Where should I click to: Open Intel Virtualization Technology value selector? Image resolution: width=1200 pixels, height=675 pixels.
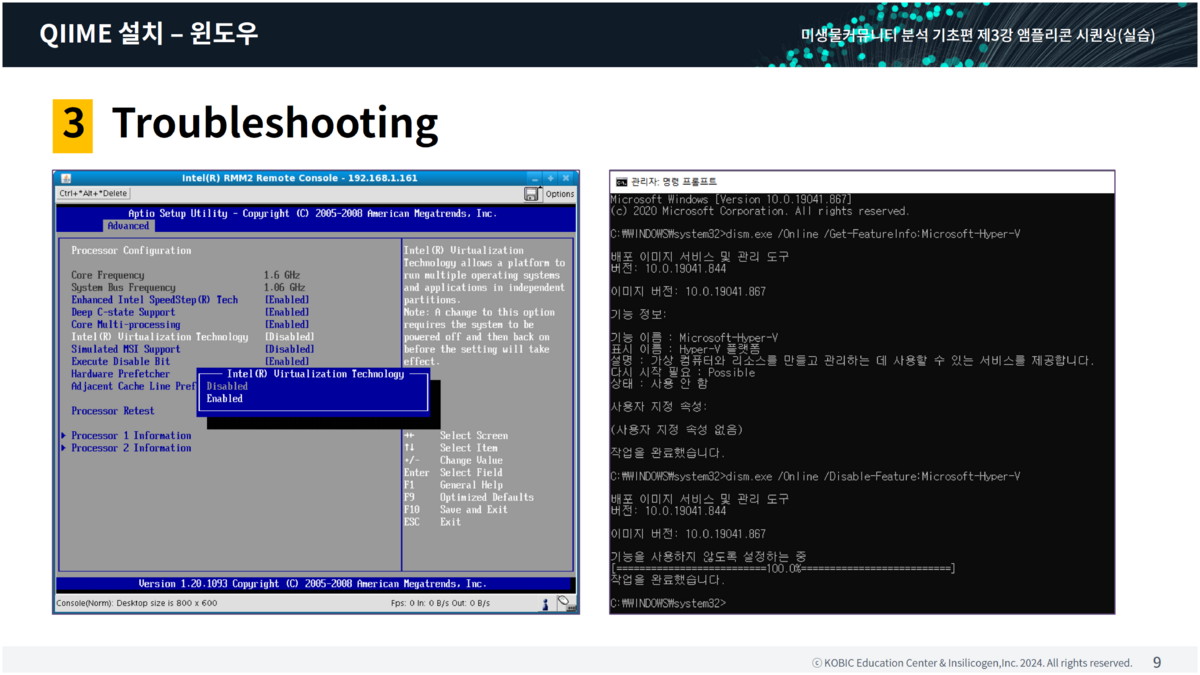coord(289,337)
